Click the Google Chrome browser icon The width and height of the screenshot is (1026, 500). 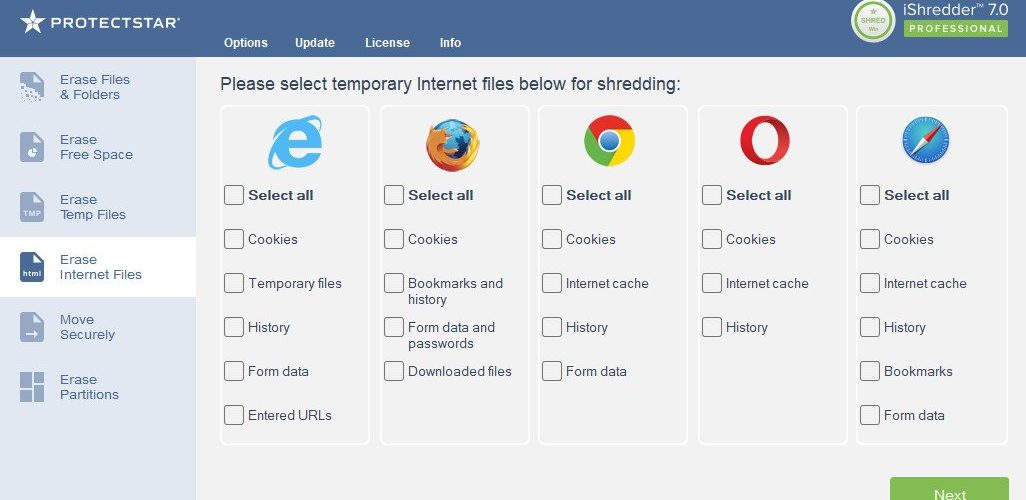click(x=609, y=141)
